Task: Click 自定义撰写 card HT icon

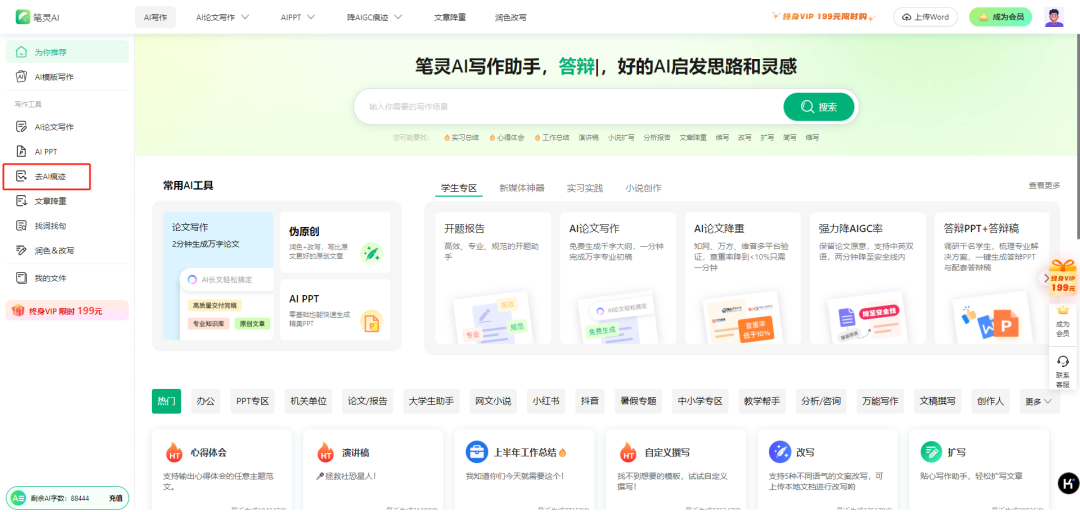Action: tap(628, 453)
